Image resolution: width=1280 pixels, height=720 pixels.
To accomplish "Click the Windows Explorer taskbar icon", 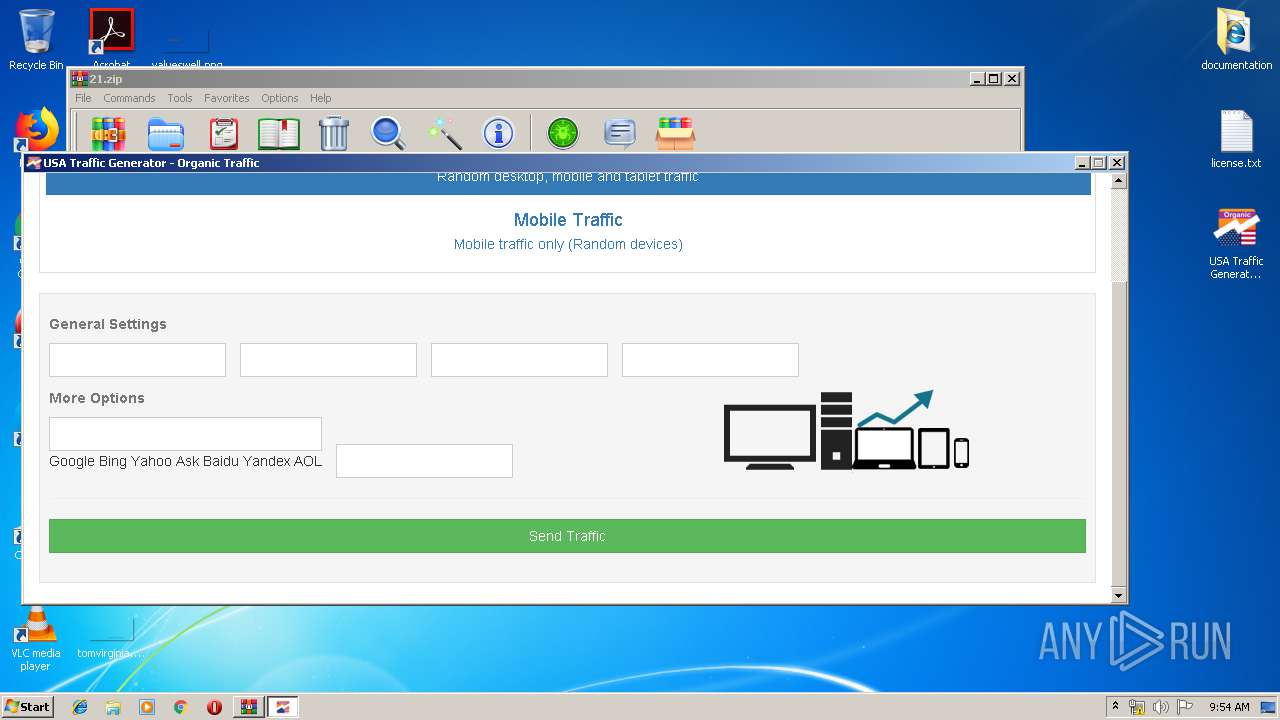I will pos(113,707).
